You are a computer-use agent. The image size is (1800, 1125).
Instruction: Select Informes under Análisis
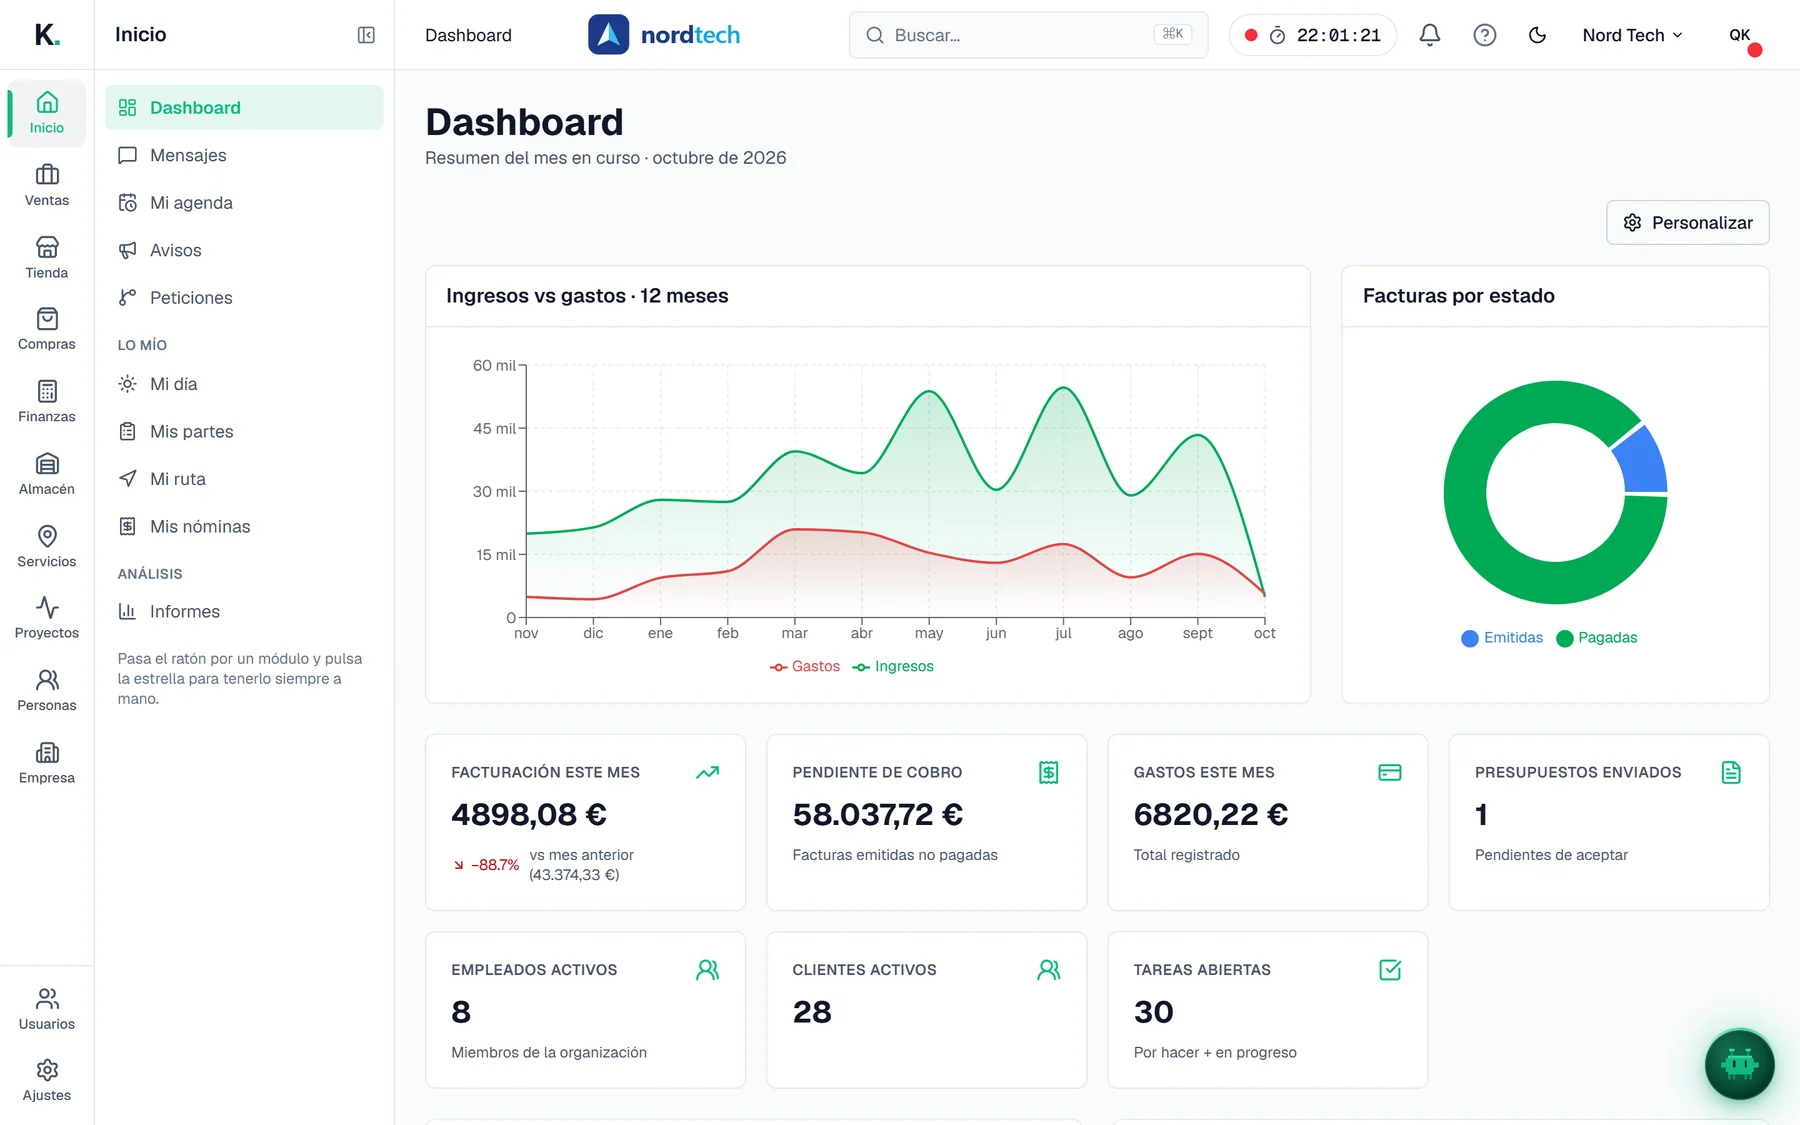[244, 612]
